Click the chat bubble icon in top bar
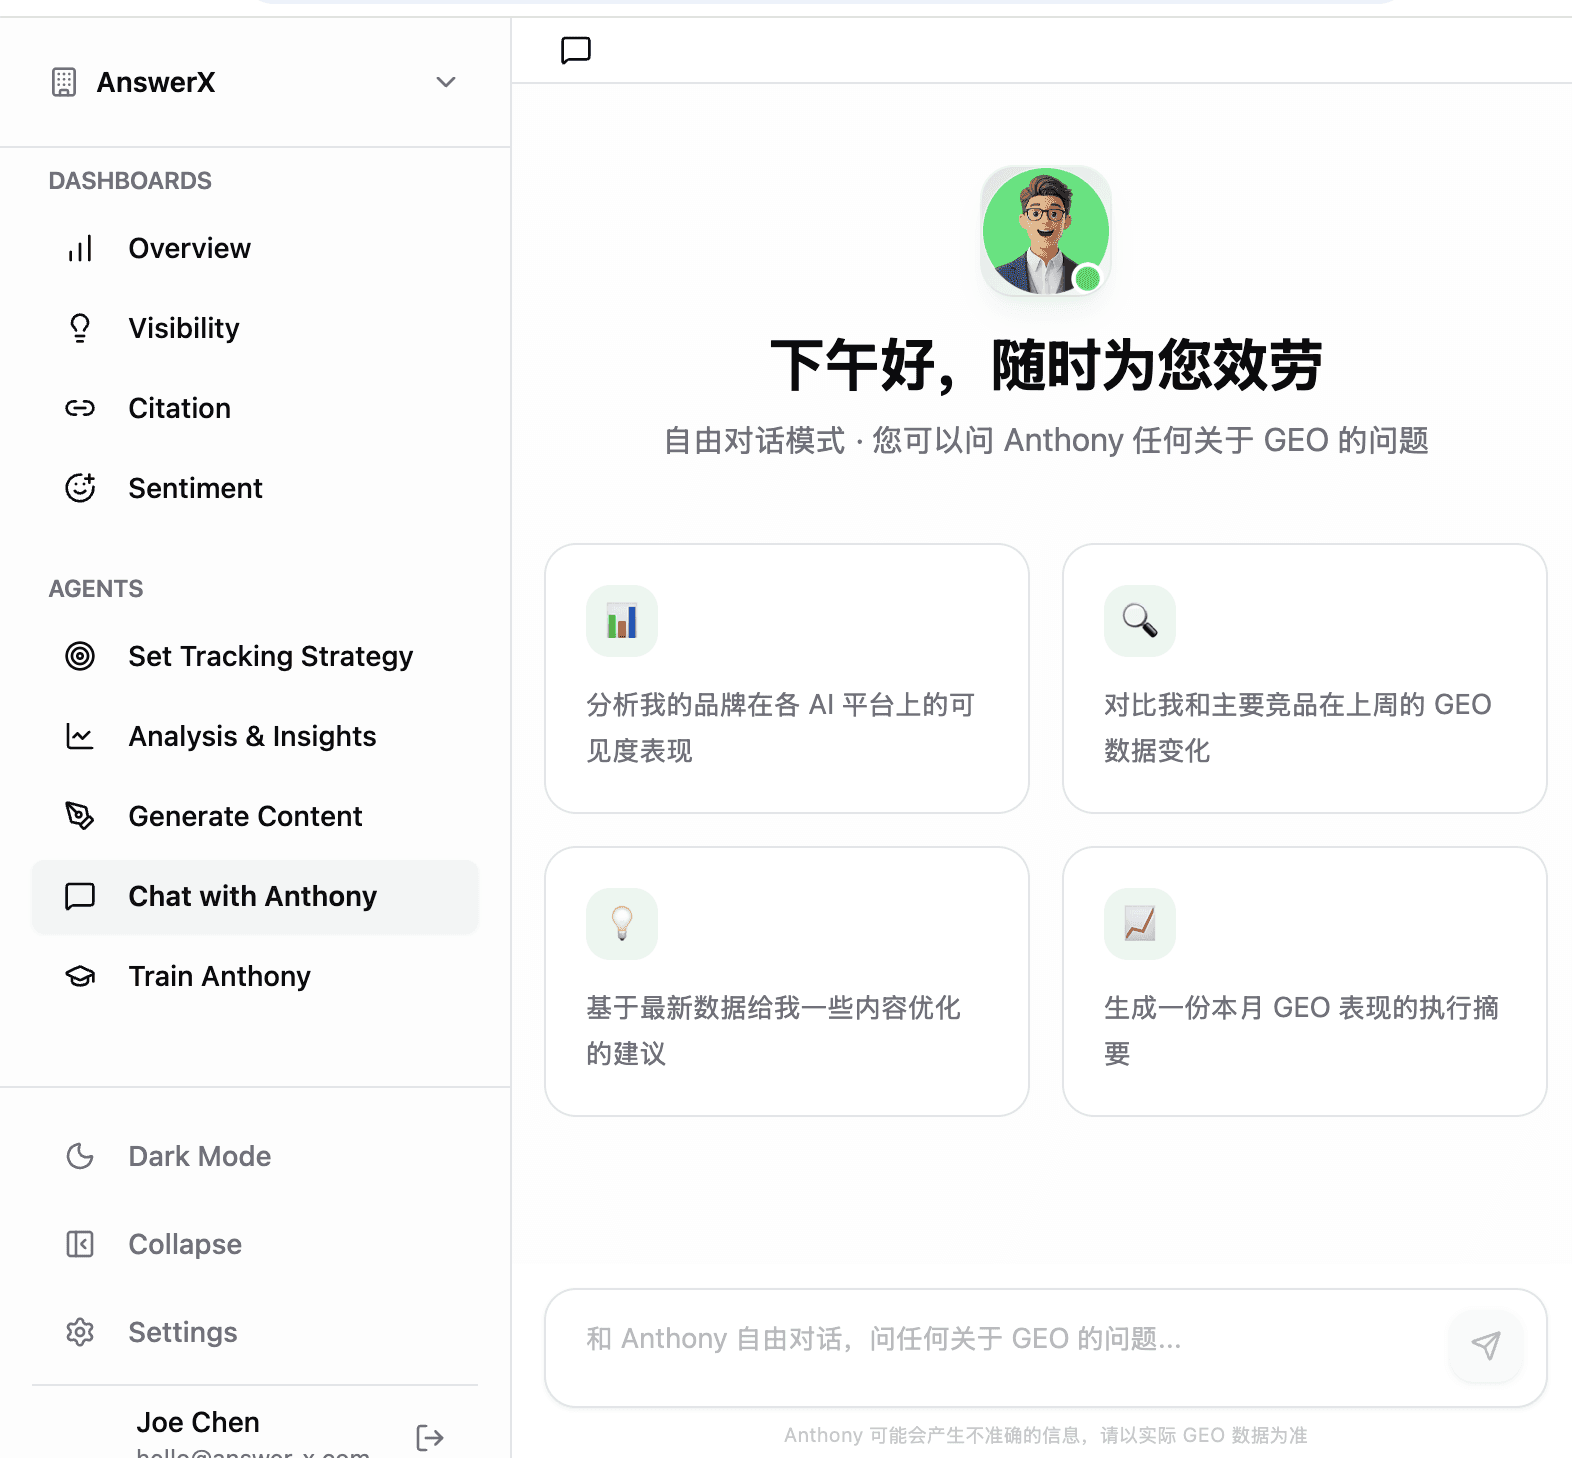 (x=576, y=50)
